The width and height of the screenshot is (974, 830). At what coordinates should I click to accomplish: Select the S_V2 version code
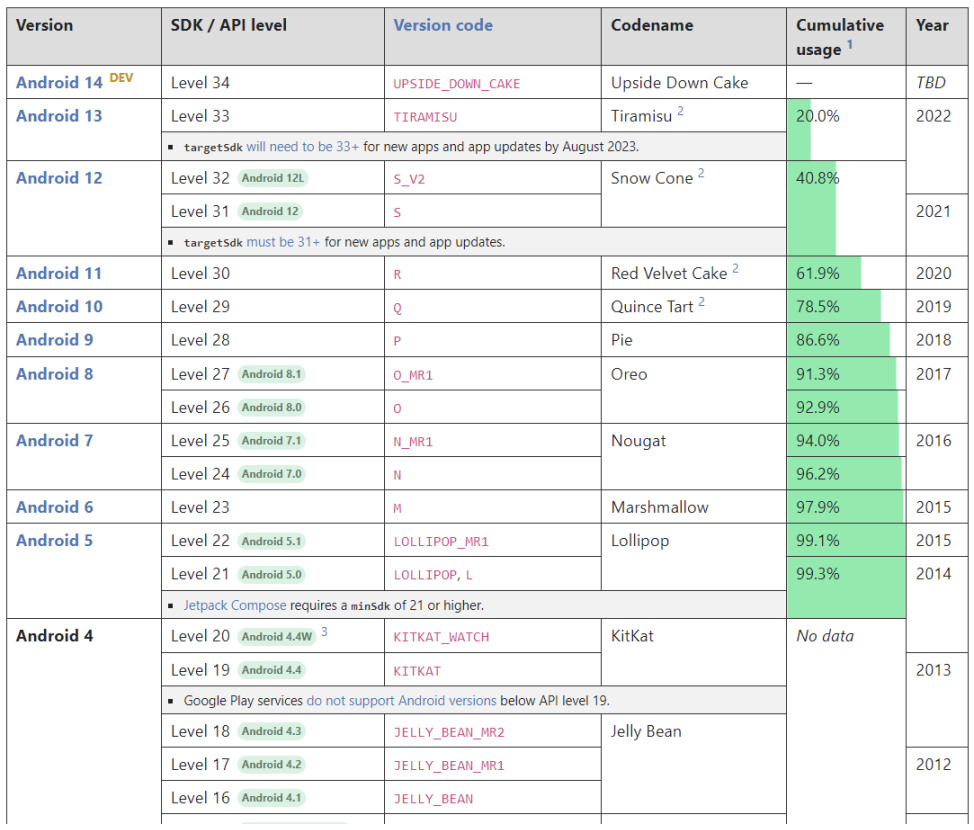409,180
